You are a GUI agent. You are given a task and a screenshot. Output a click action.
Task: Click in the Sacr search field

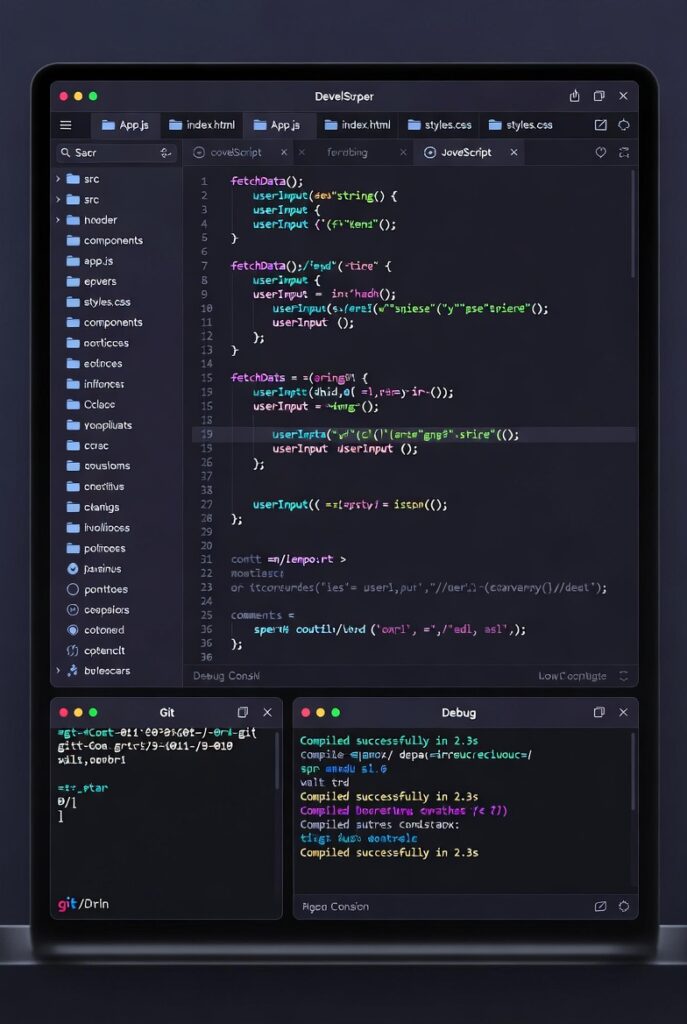pyautogui.click(x=116, y=153)
